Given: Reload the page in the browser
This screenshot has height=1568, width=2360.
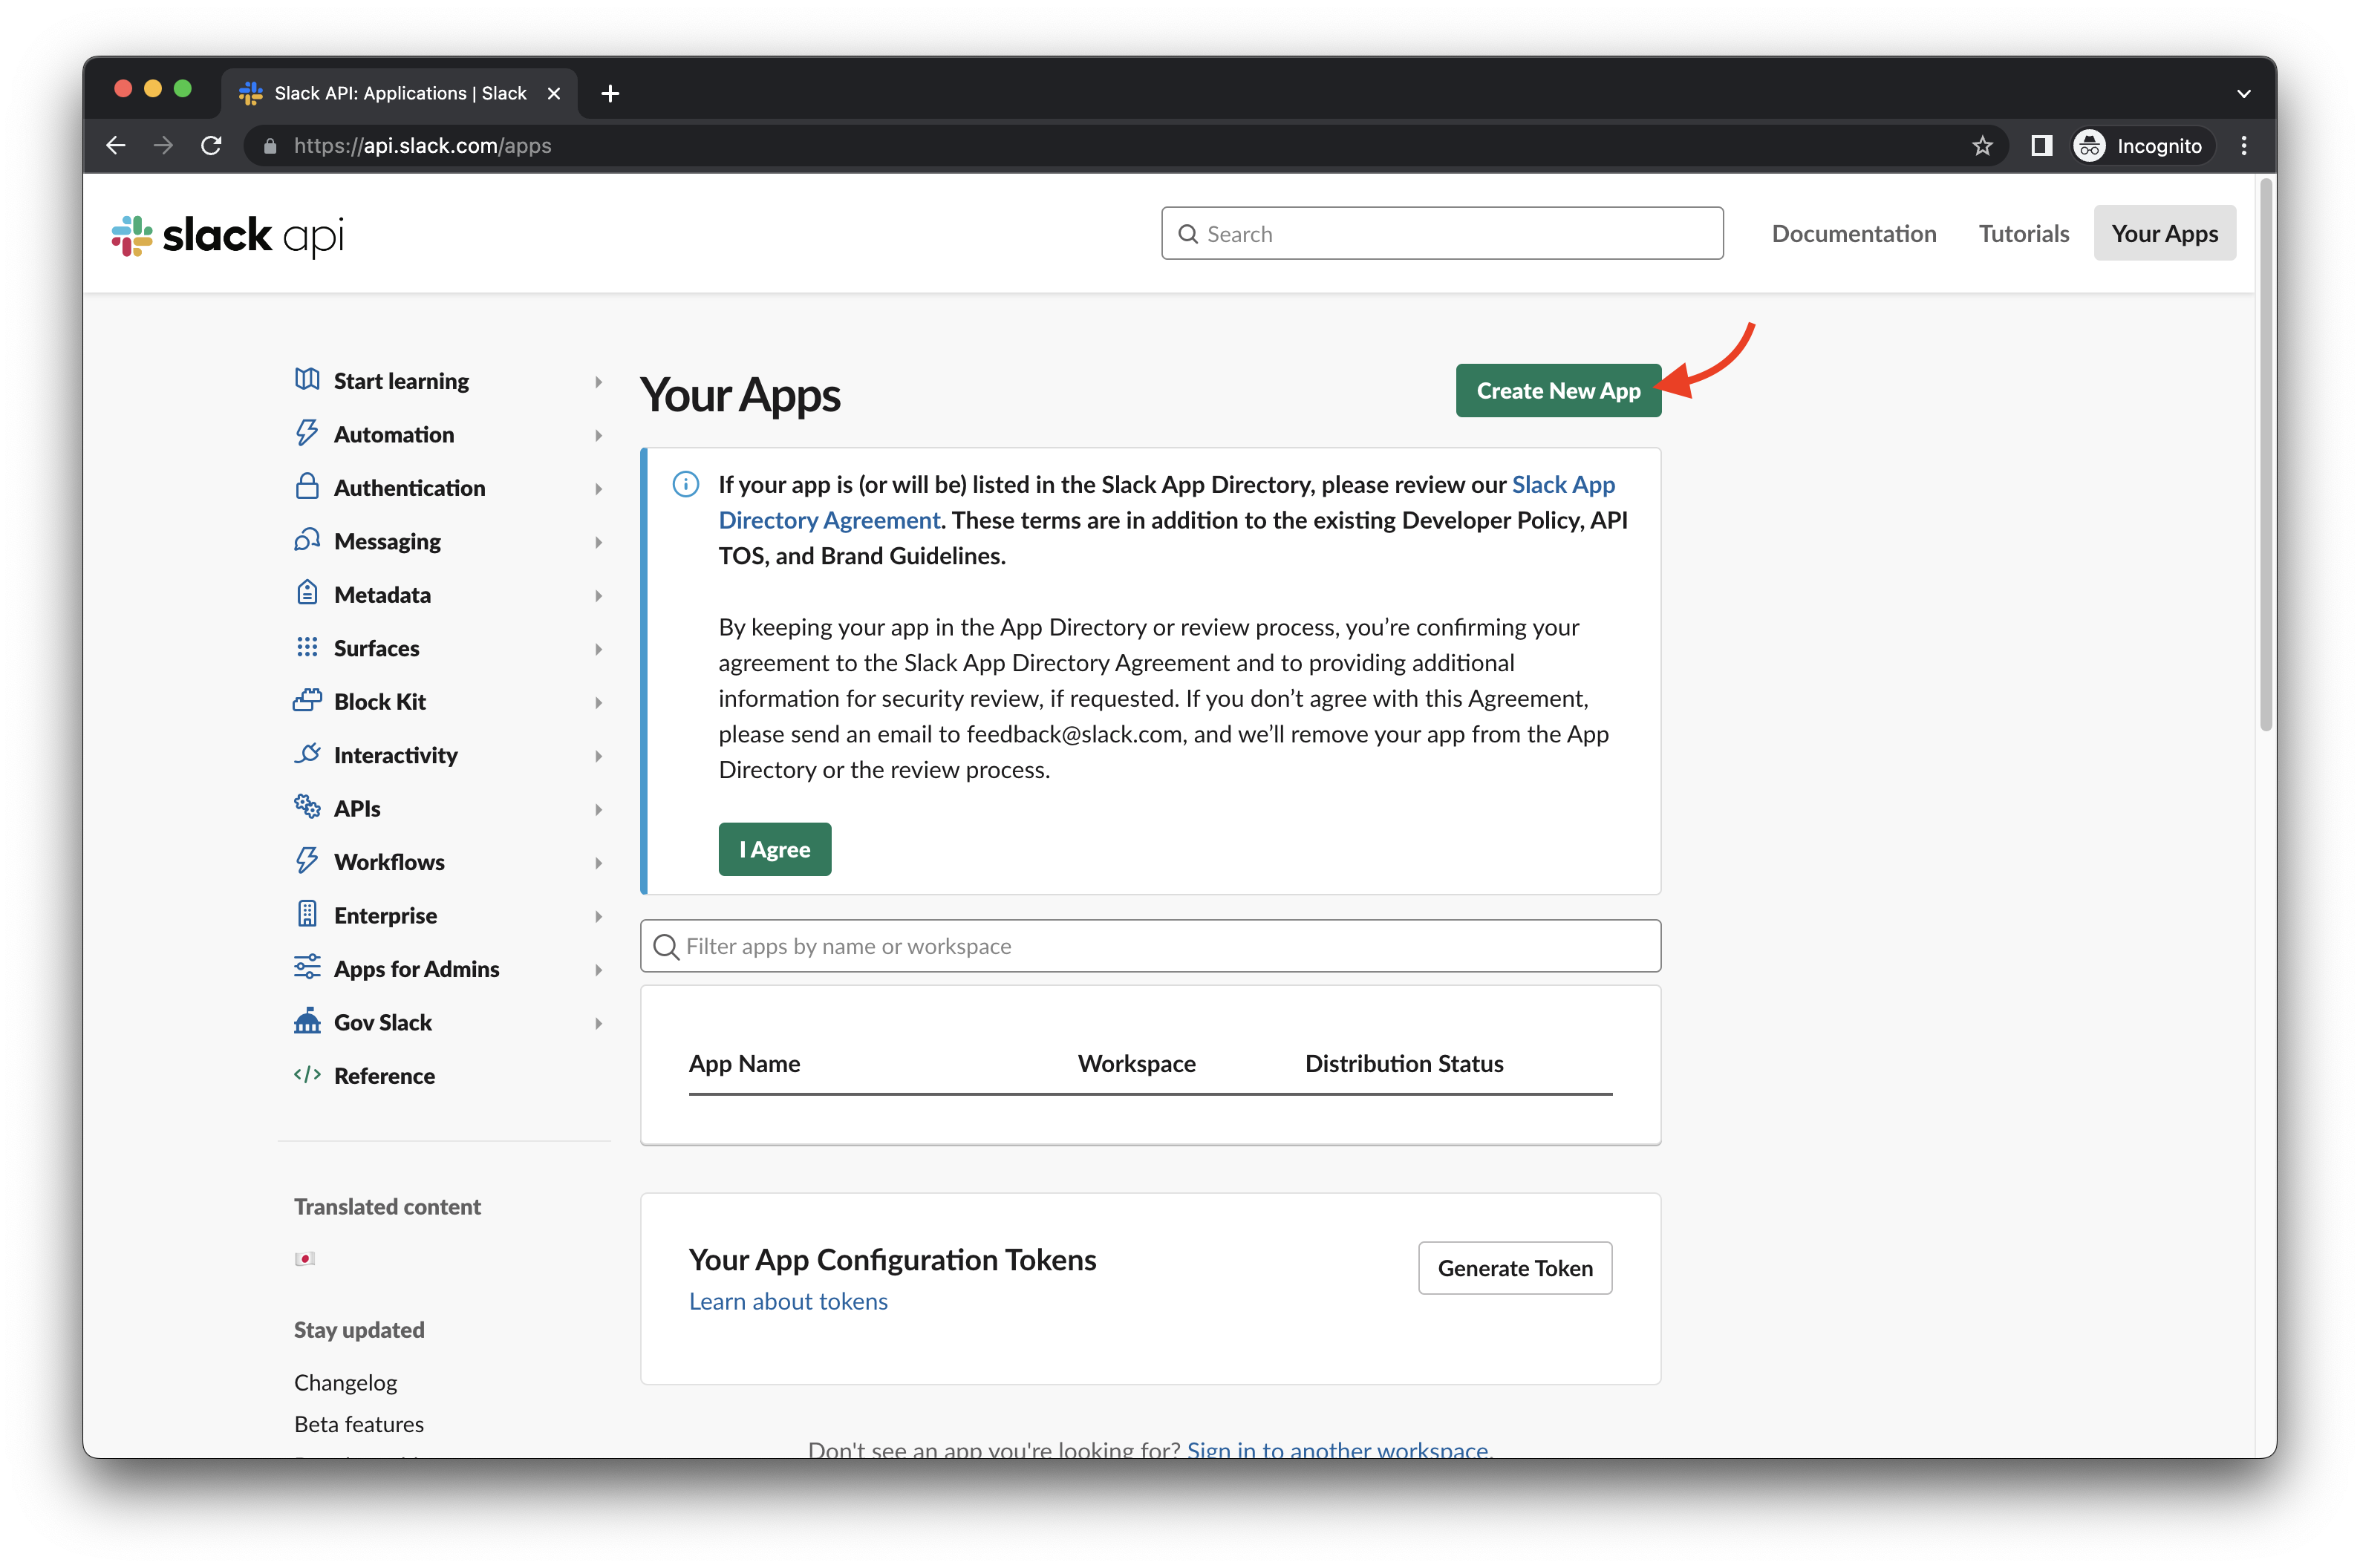Looking at the screenshot, I should [x=211, y=146].
